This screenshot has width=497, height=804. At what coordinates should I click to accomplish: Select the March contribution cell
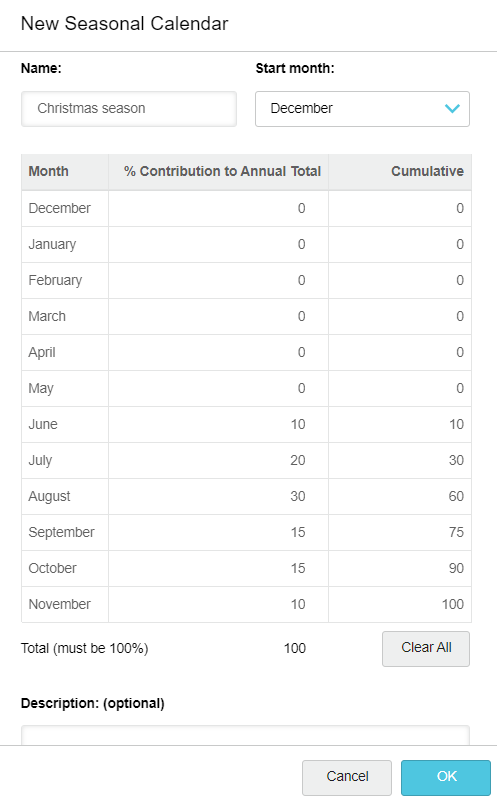click(x=218, y=316)
